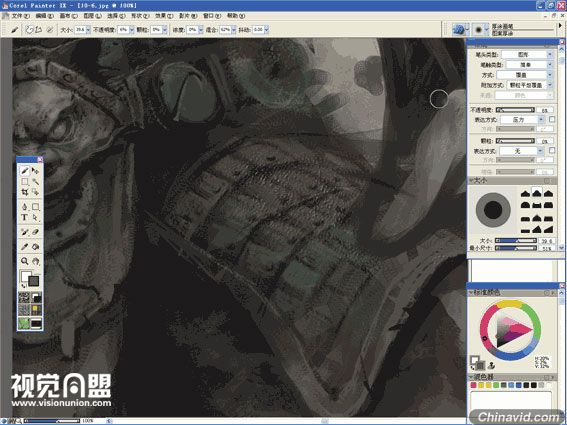Open the brush variant selector
The width and height of the screenshot is (567, 425).
coord(481,30)
